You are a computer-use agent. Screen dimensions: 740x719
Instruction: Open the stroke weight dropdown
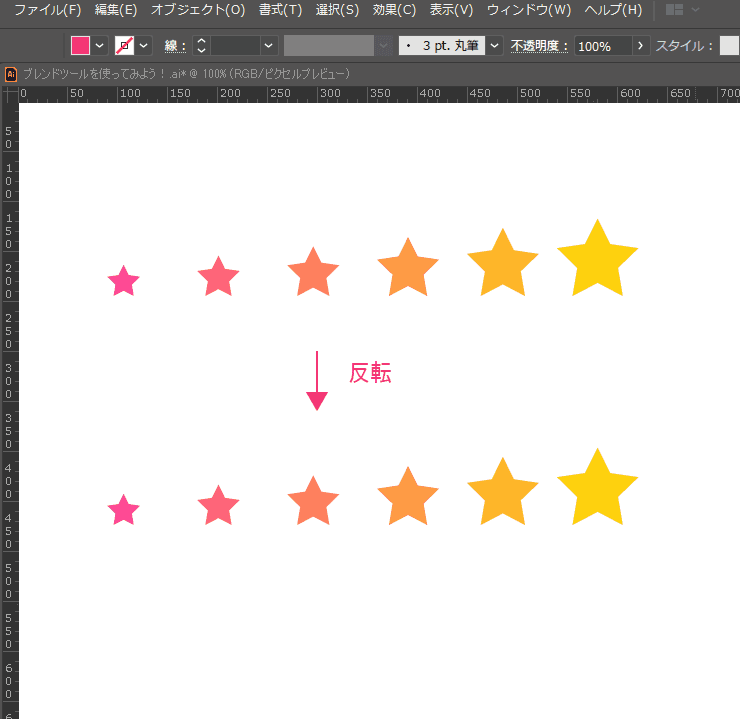coord(268,46)
